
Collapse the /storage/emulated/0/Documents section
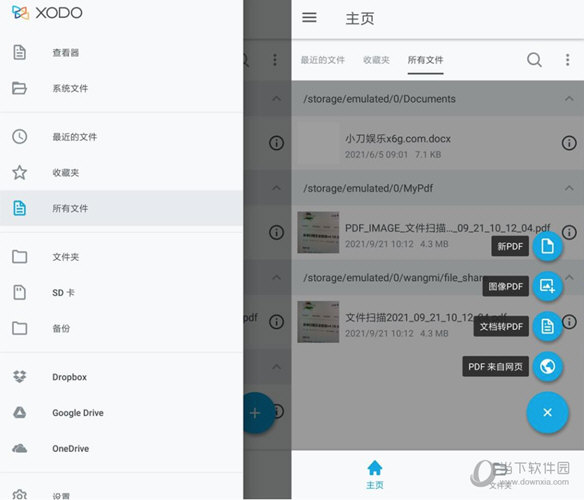(x=569, y=99)
